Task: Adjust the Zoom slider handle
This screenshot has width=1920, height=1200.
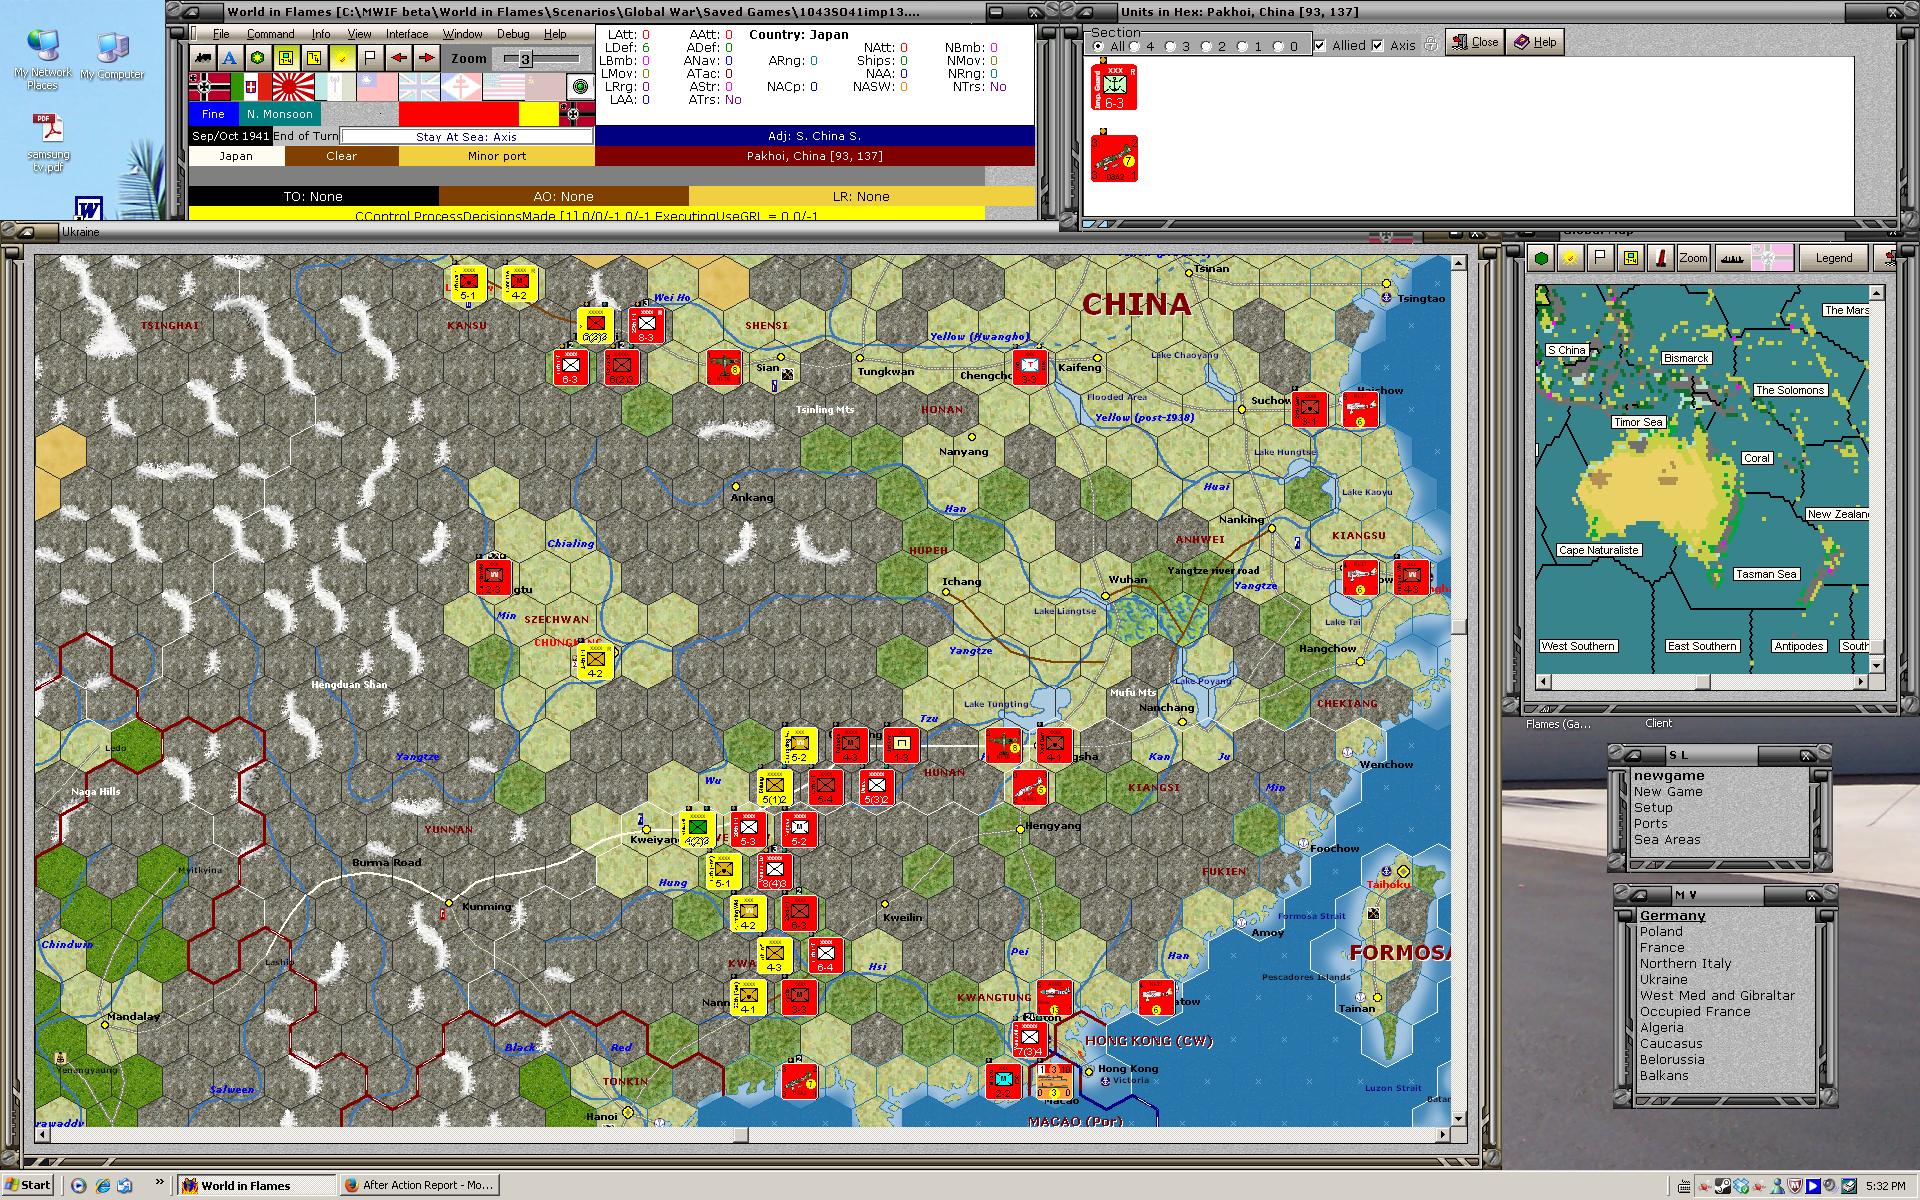Action: (525, 59)
